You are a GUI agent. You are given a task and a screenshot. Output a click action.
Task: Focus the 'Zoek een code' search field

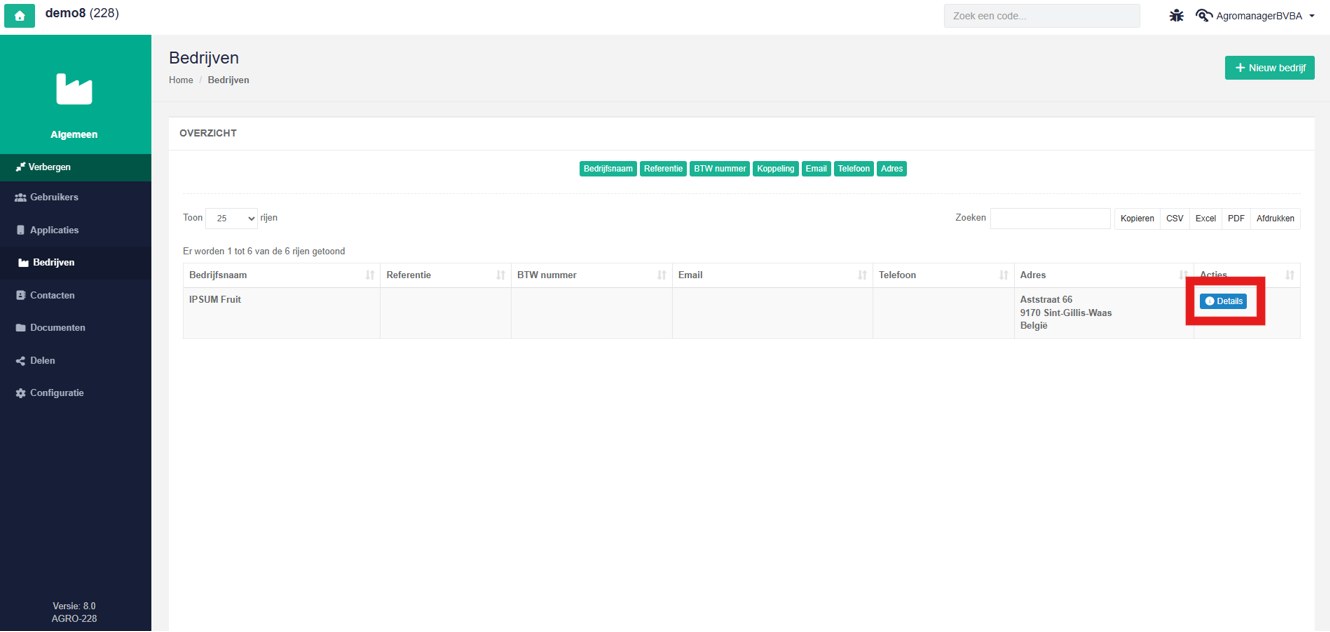click(x=1041, y=16)
